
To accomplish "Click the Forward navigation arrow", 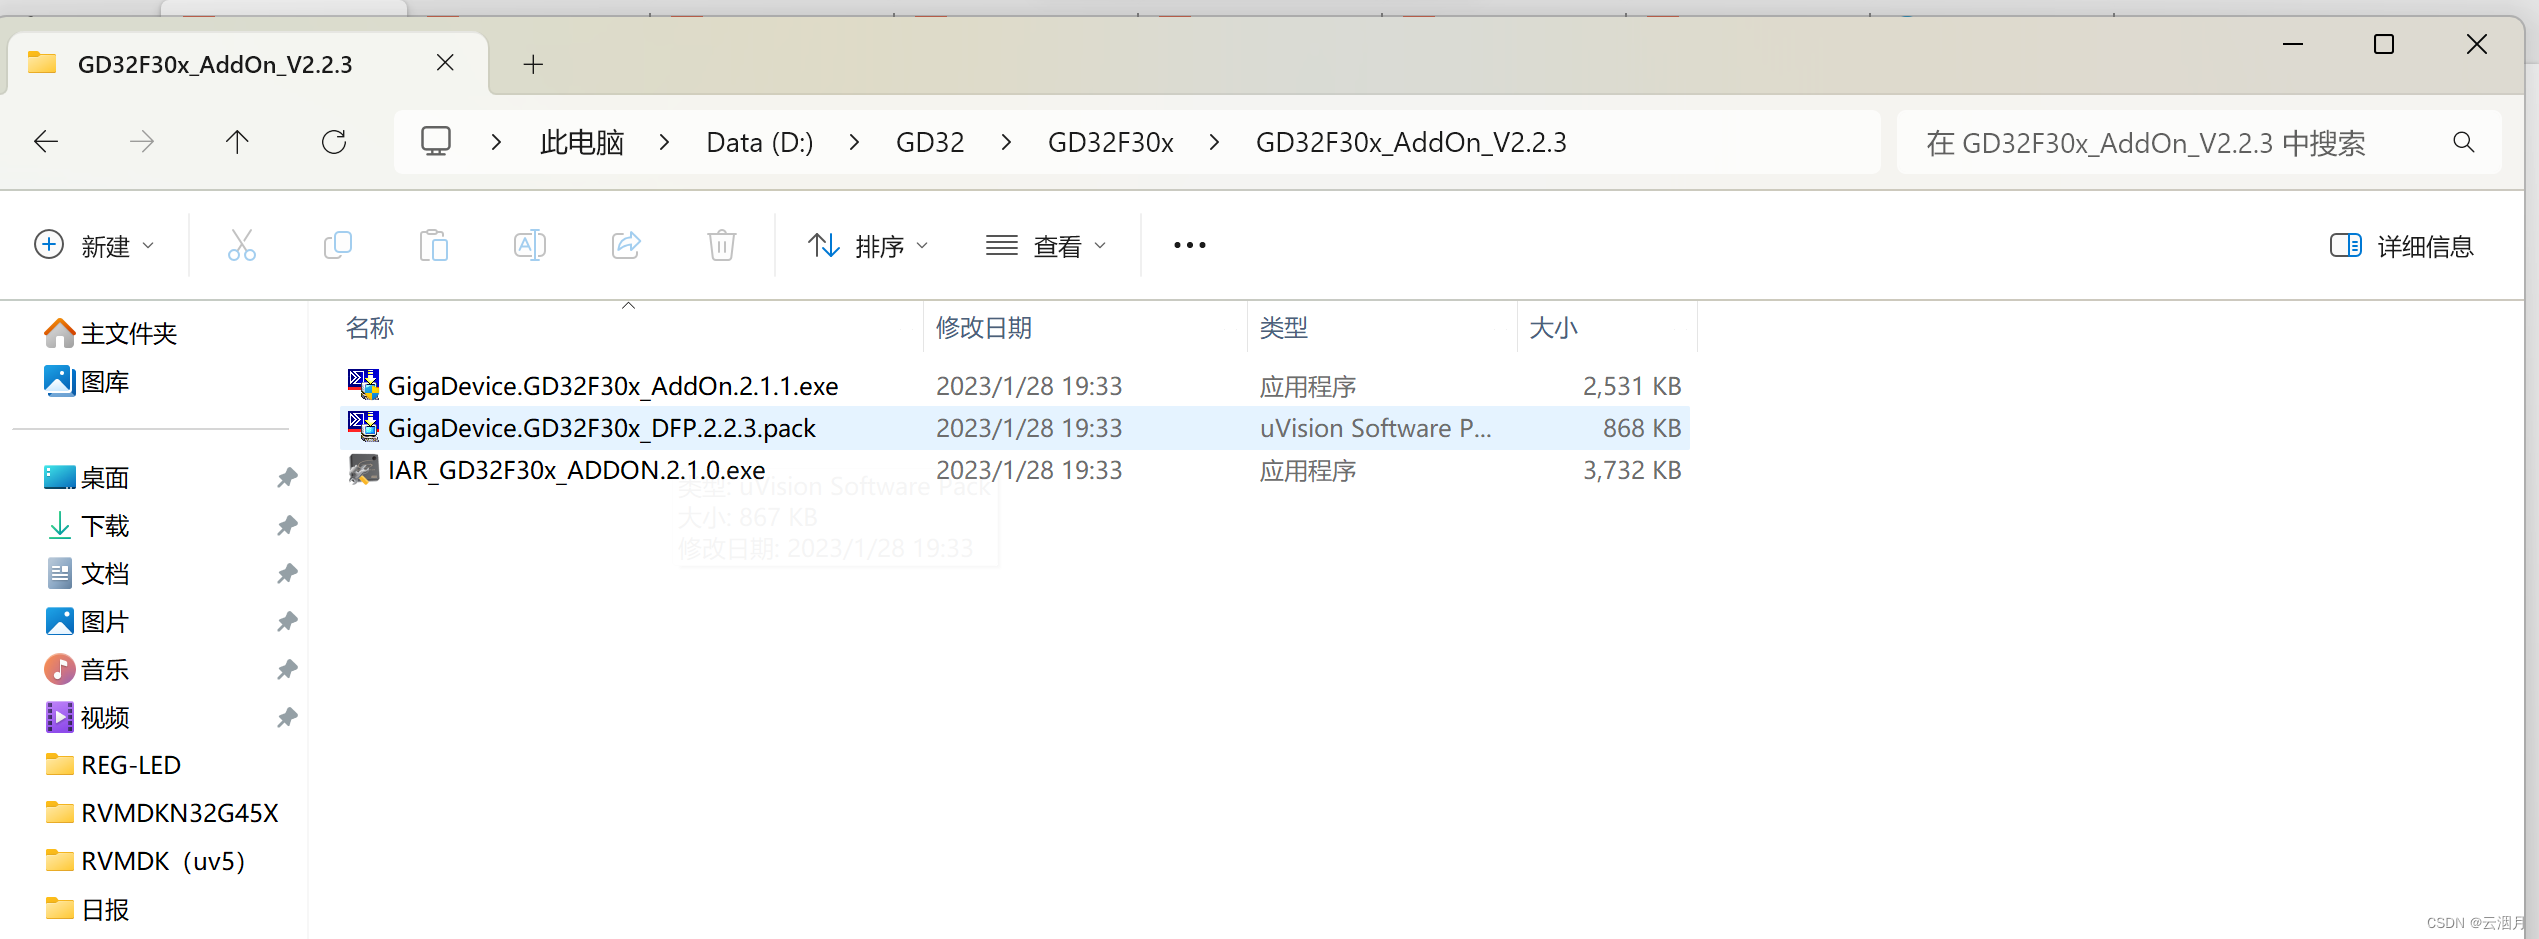I will pyautogui.click(x=142, y=142).
